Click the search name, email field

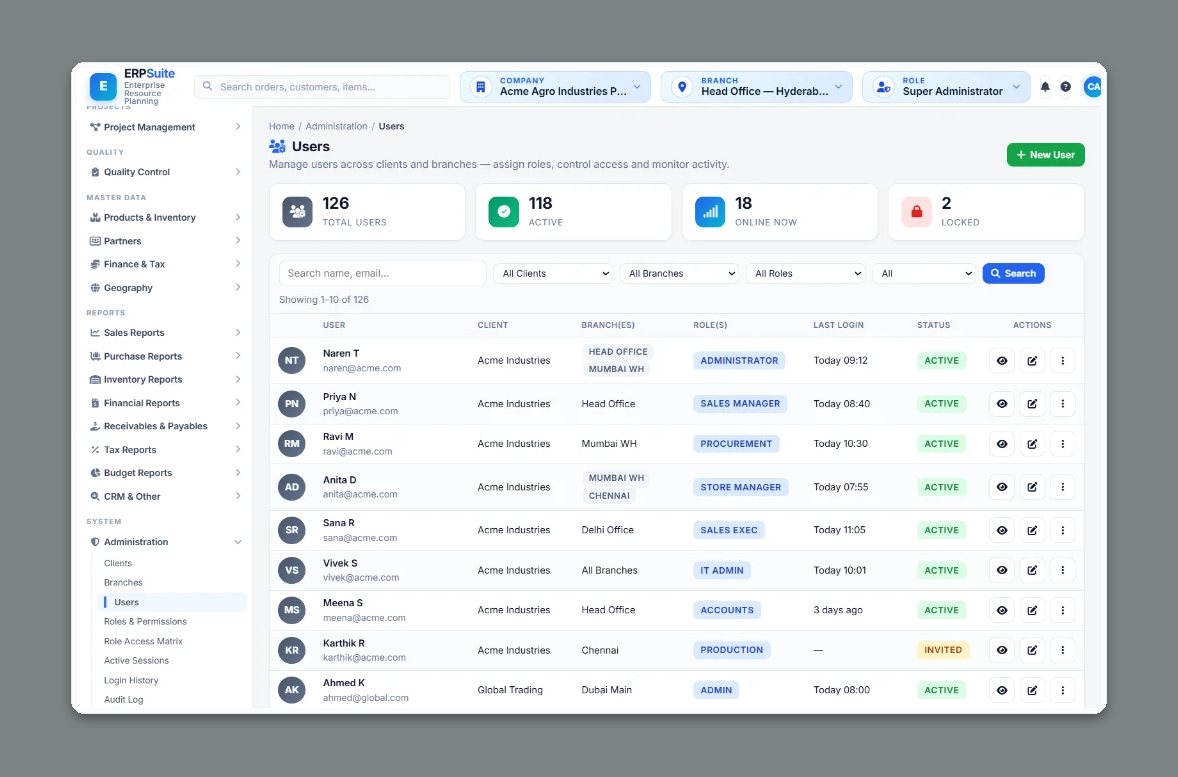click(x=382, y=274)
